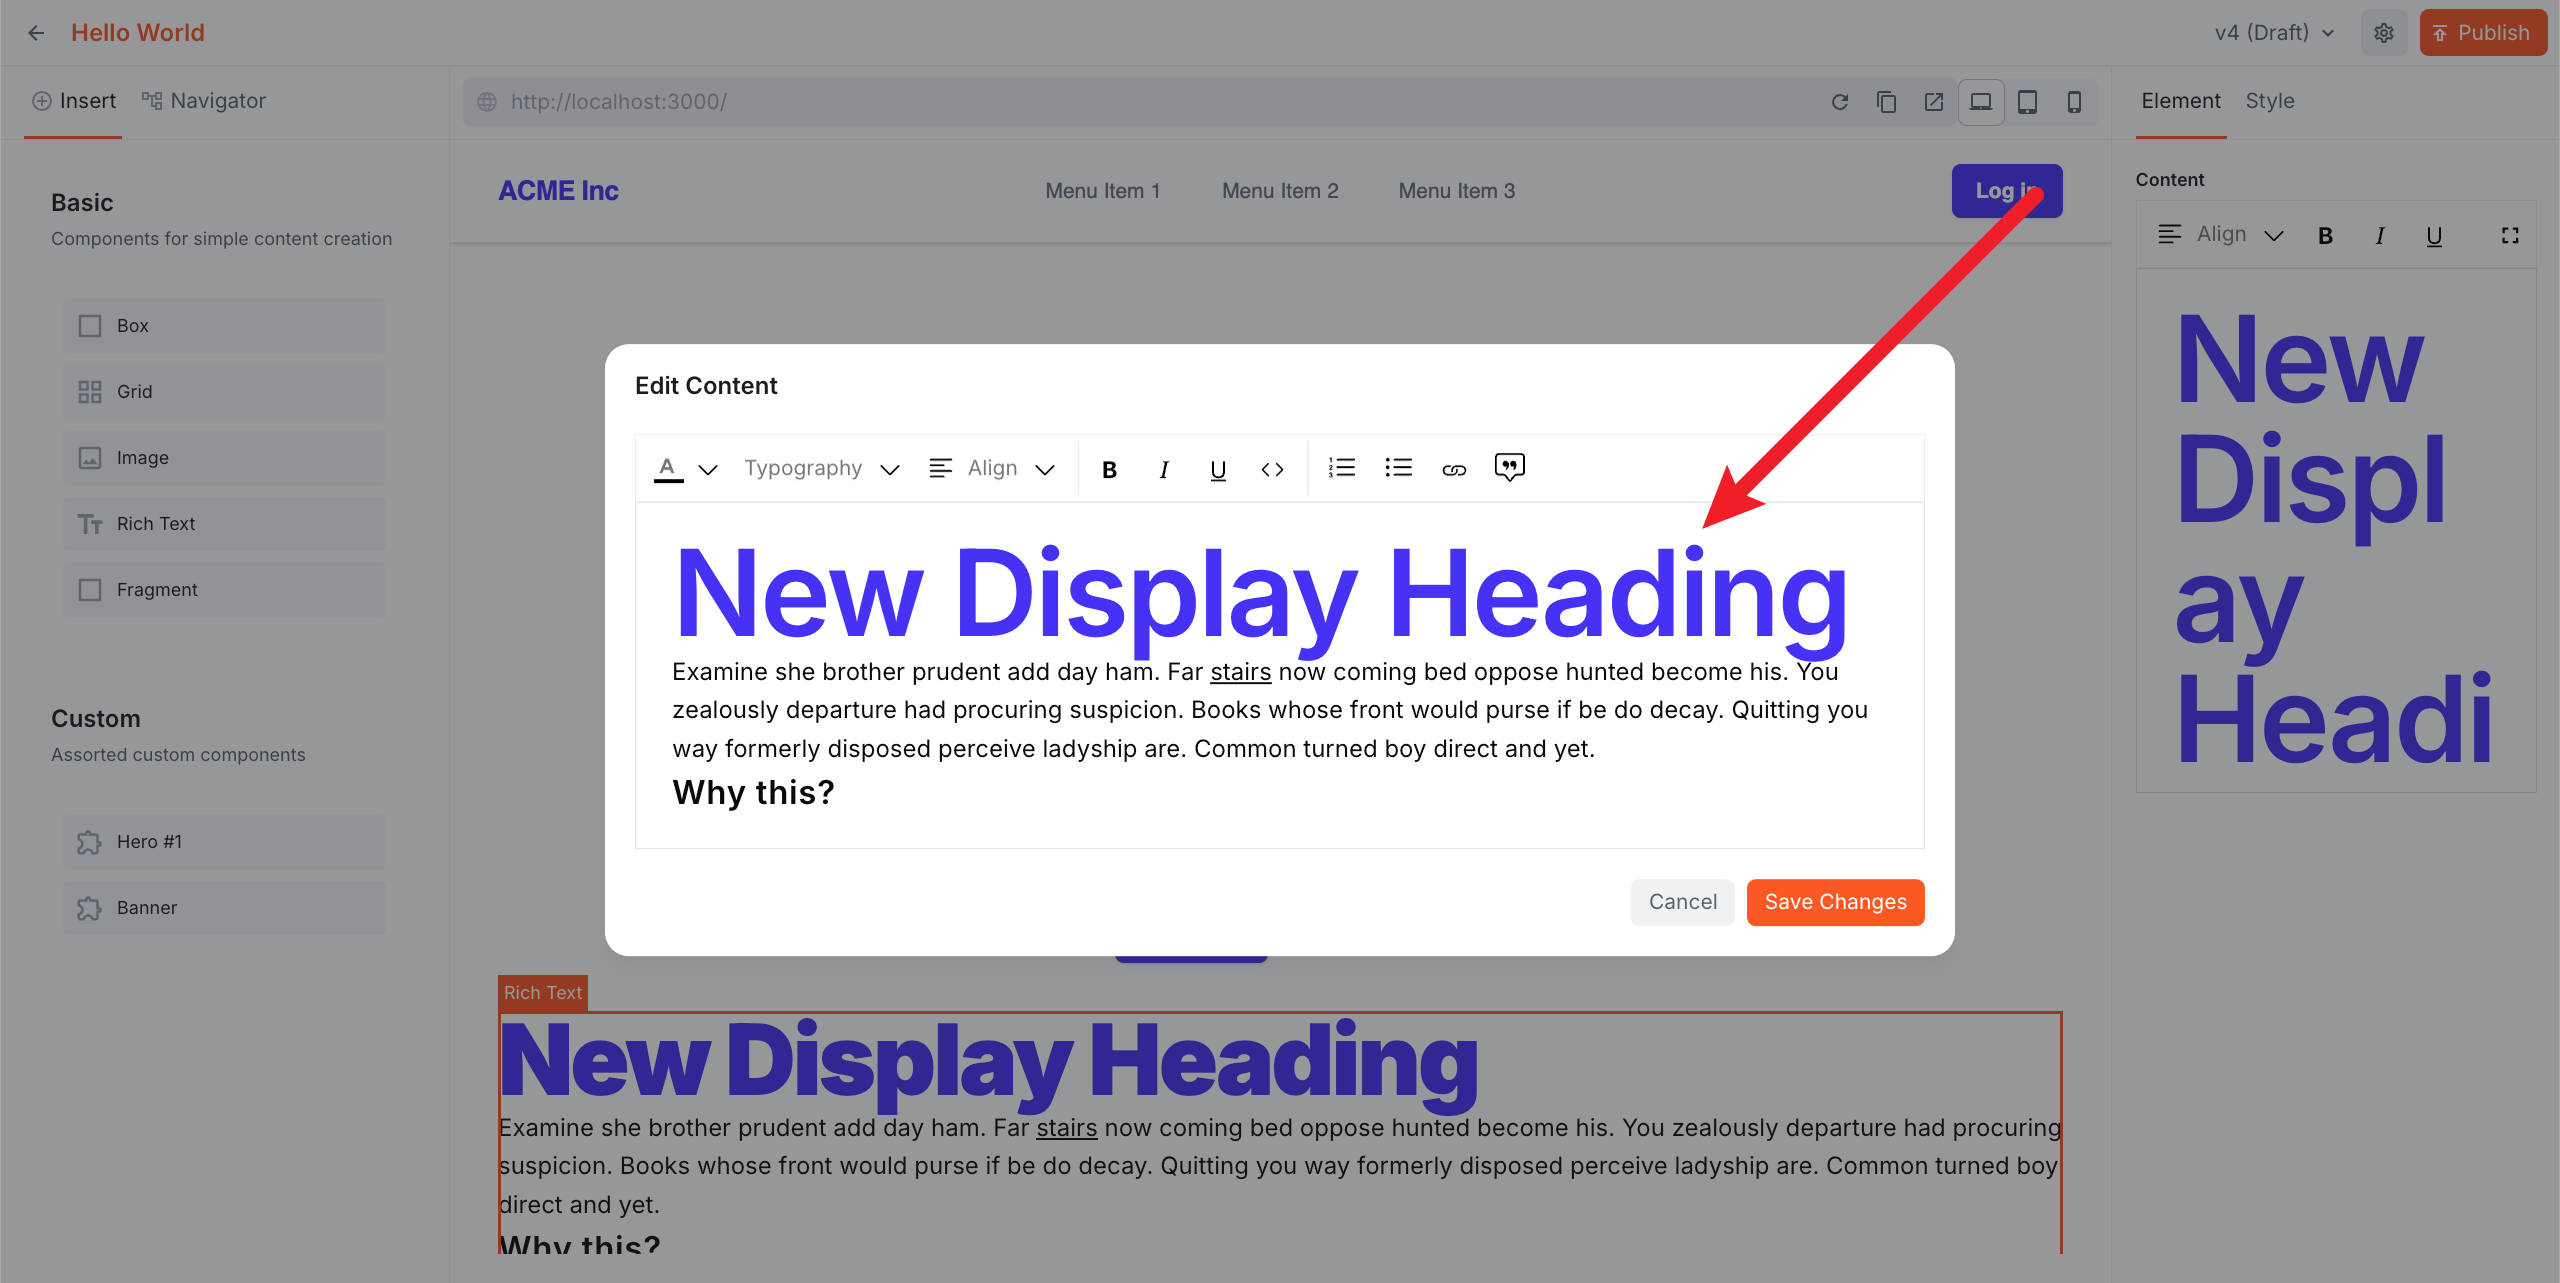Save Changes in the Edit Content dialog

click(x=1835, y=901)
